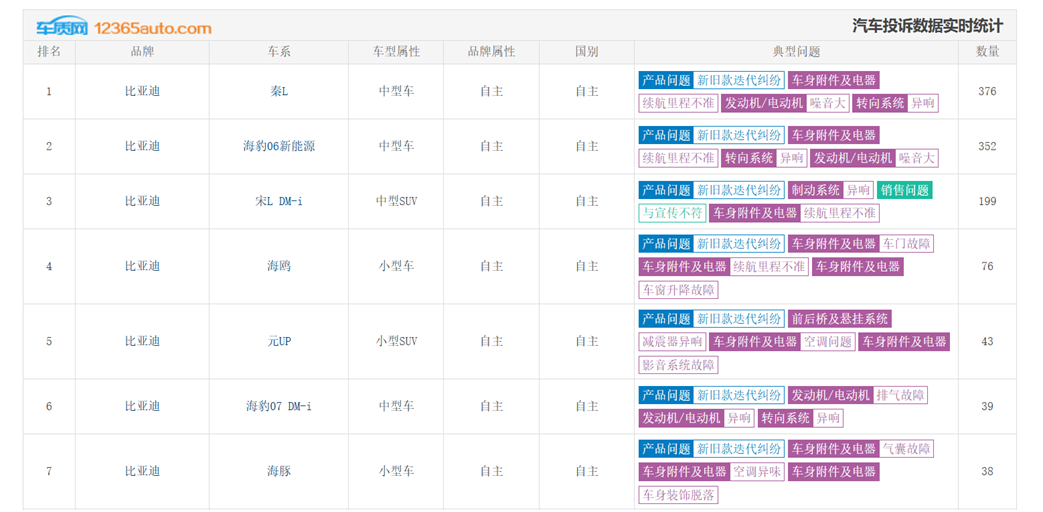Select 噪音大 tag in the 海豹06新能源 row

pos(917,158)
